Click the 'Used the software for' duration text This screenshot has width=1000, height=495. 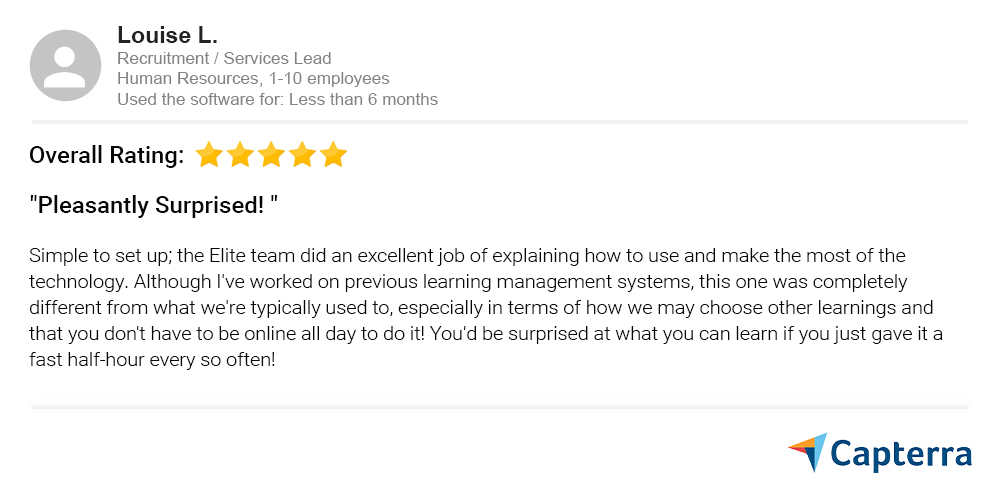tap(277, 99)
